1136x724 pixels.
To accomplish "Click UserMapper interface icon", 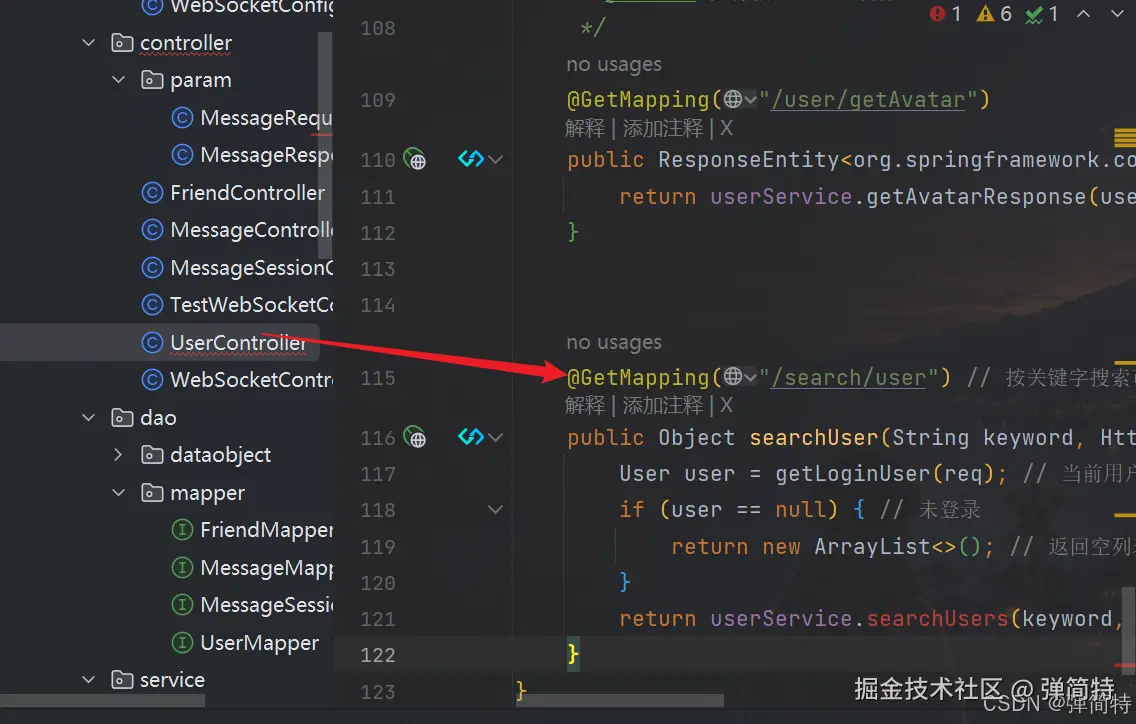I will tap(182, 642).
